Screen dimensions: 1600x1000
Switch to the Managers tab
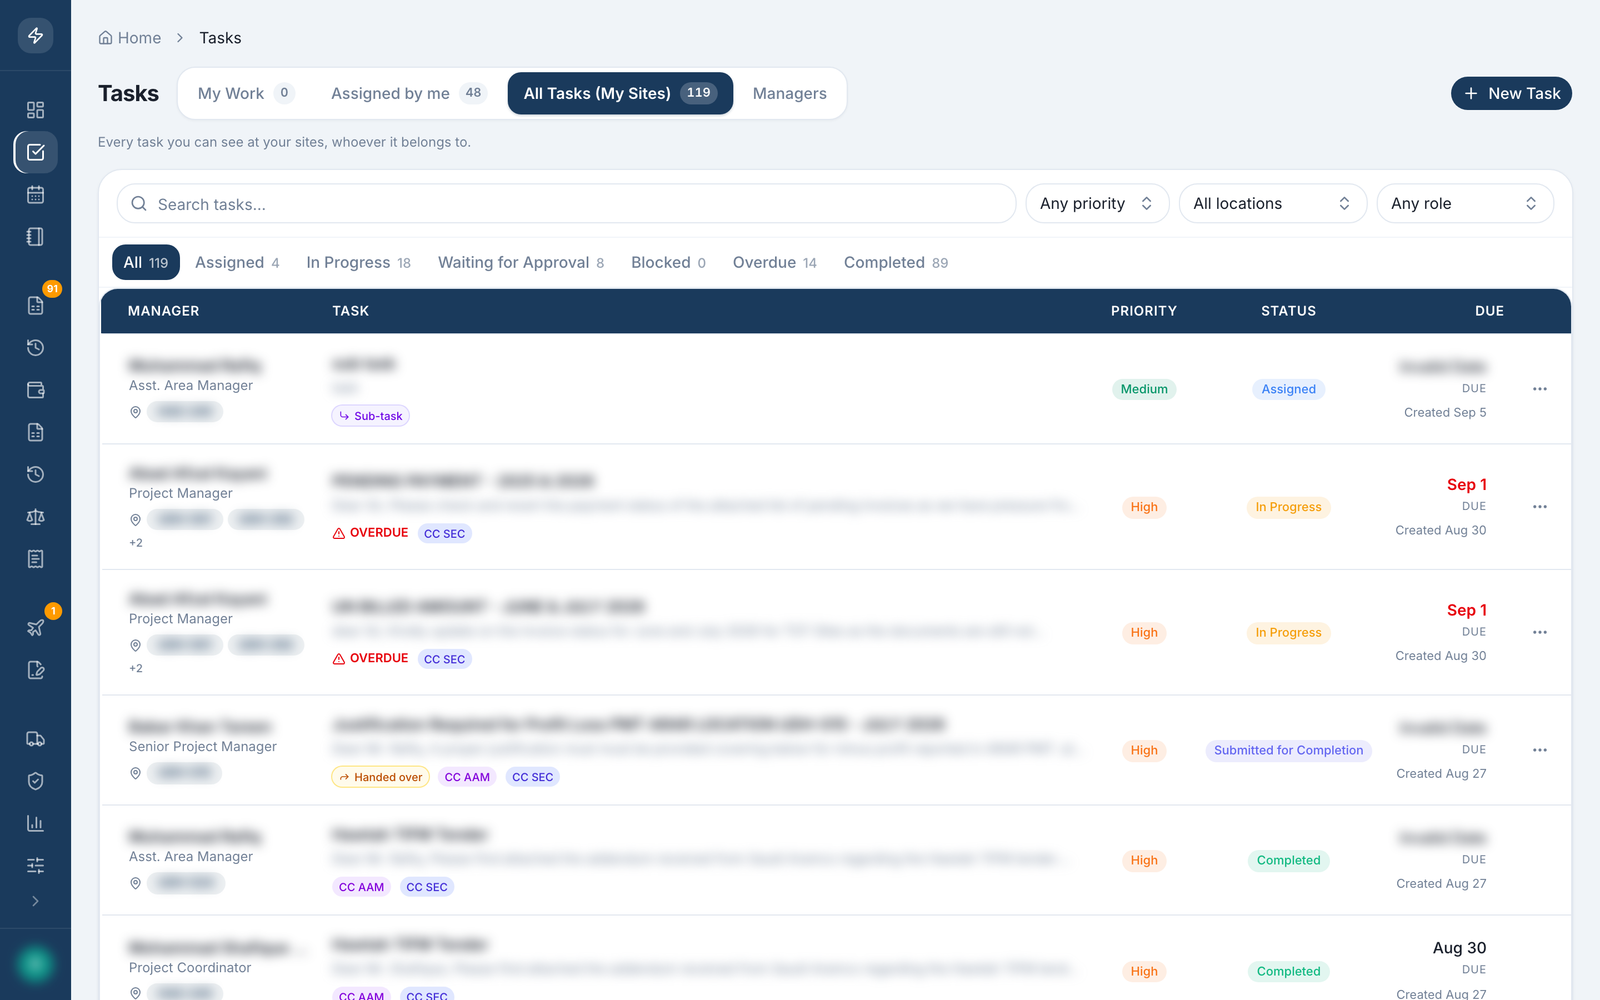pos(790,93)
